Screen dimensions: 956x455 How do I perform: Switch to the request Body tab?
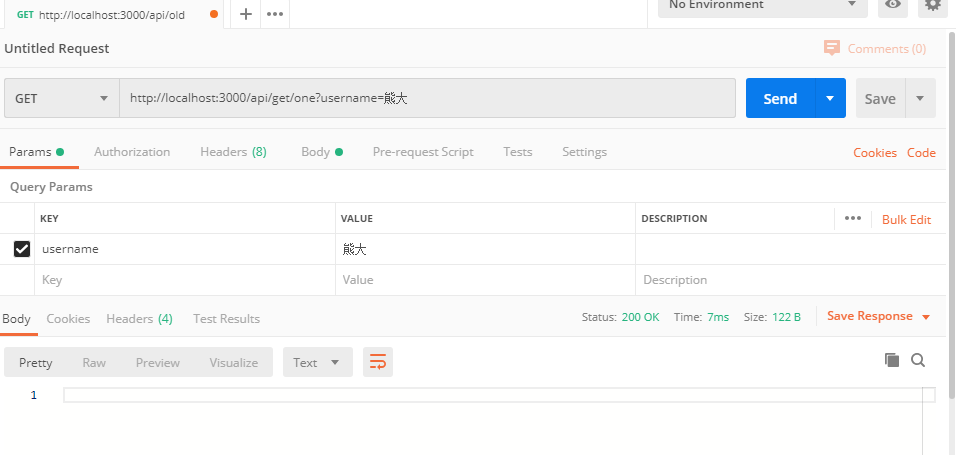pos(322,152)
